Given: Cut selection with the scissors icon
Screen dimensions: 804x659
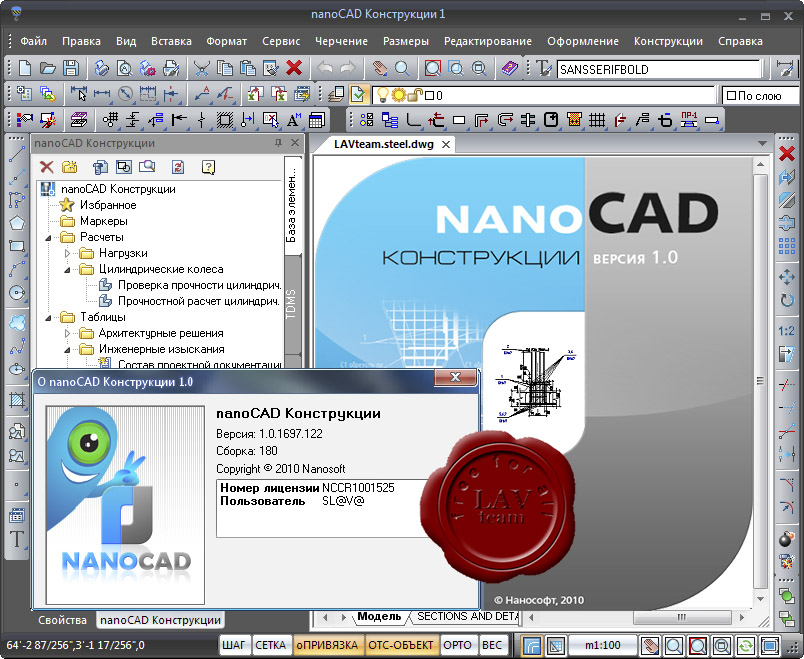Looking at the screenshot, I should 202,68.
